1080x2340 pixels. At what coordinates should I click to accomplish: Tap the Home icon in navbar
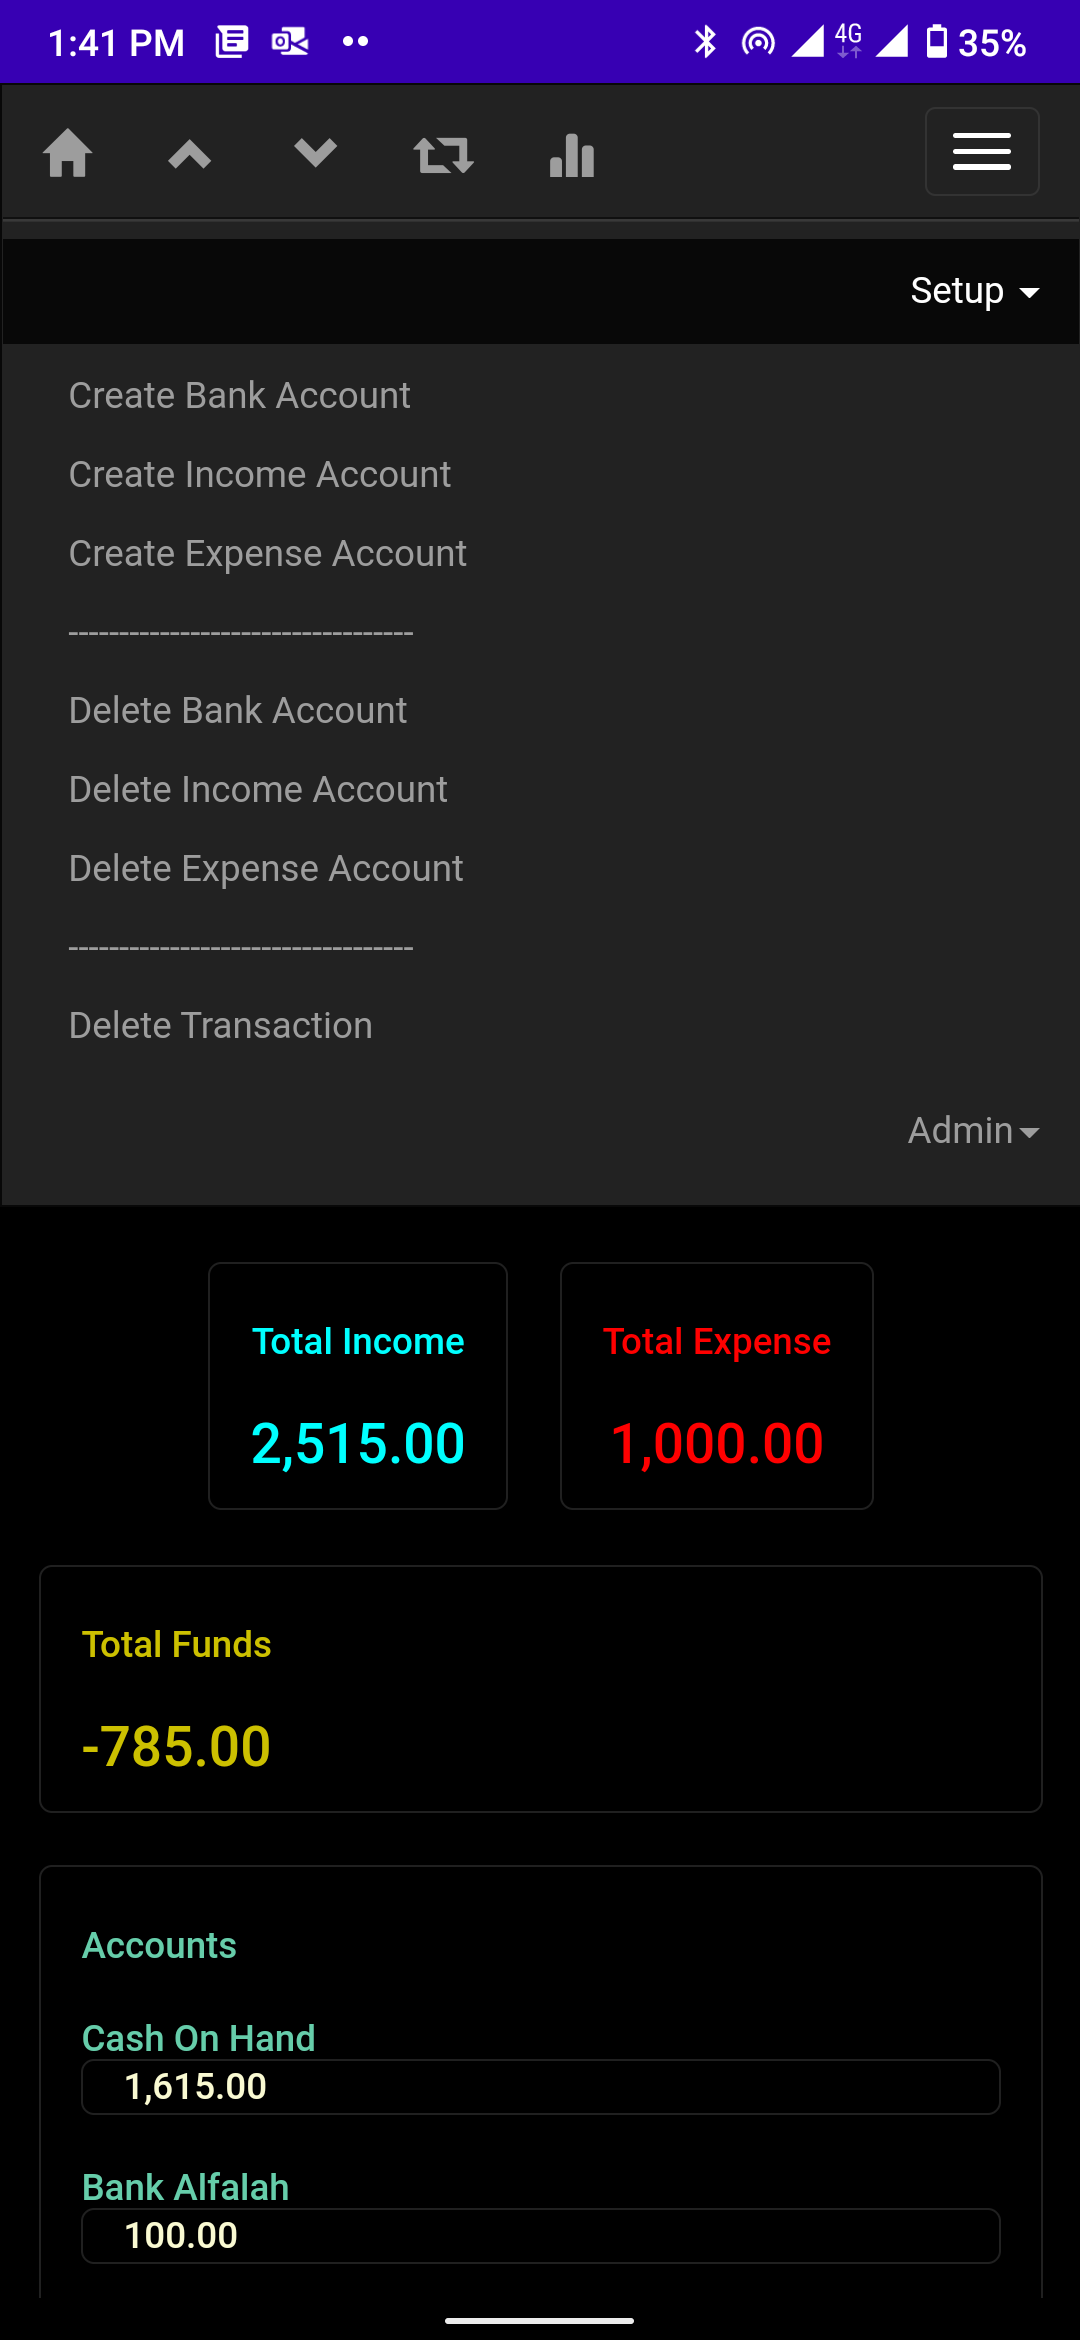68,154
